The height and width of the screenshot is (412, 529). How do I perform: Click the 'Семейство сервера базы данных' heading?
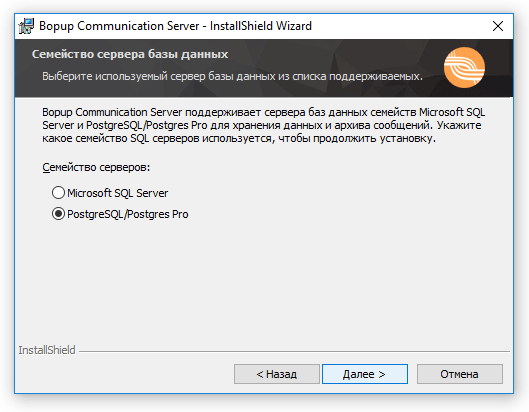130,54
